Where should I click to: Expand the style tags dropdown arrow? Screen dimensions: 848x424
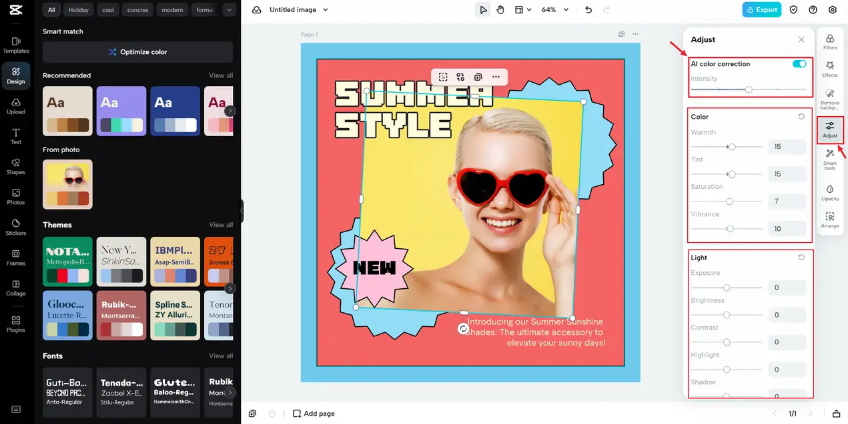point(229,10)
